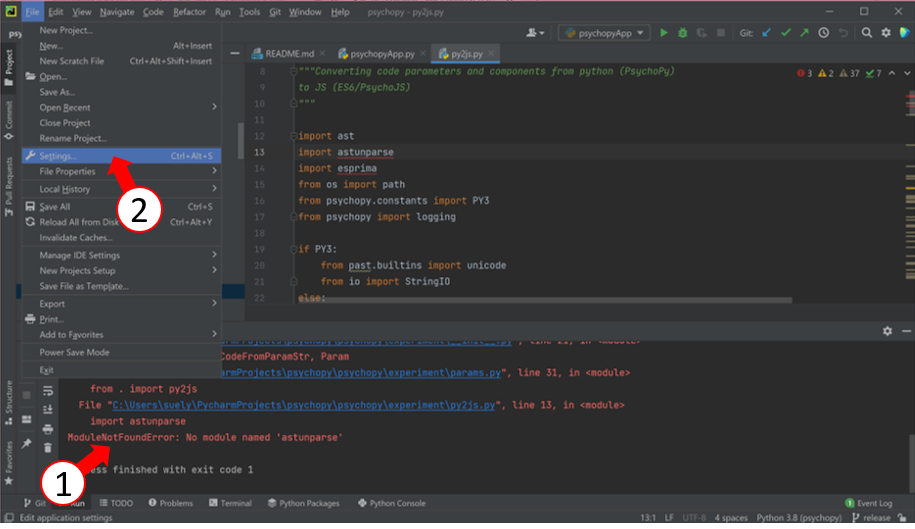Print console output icon in Run panel
The width and height of the screenshot is (915, 529).
[48, 429]
